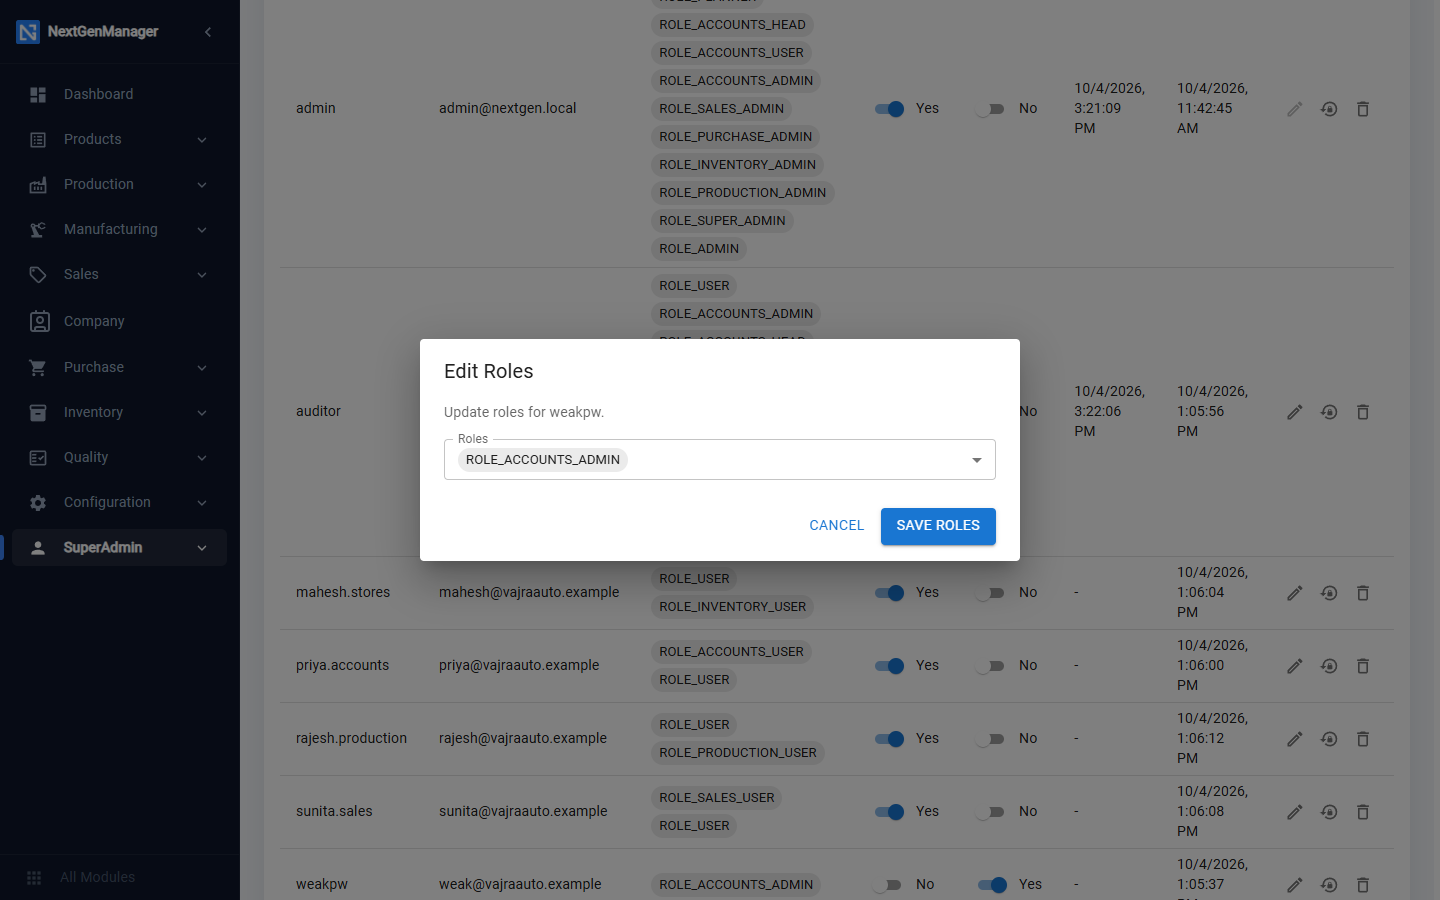Click reset password icon for rajesh.production
The height and width of the screenshot is (900, 1440).
point(1329,739)
